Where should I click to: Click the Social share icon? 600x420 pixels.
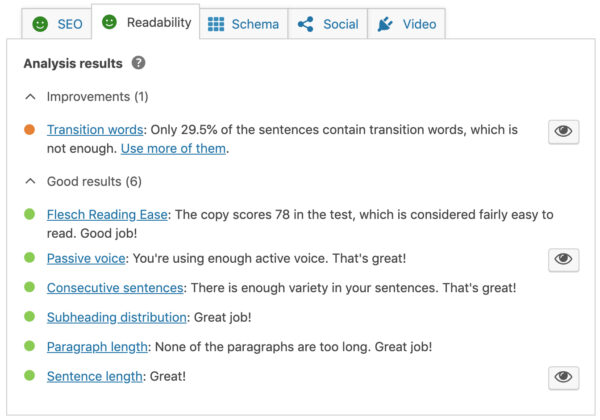305,24
